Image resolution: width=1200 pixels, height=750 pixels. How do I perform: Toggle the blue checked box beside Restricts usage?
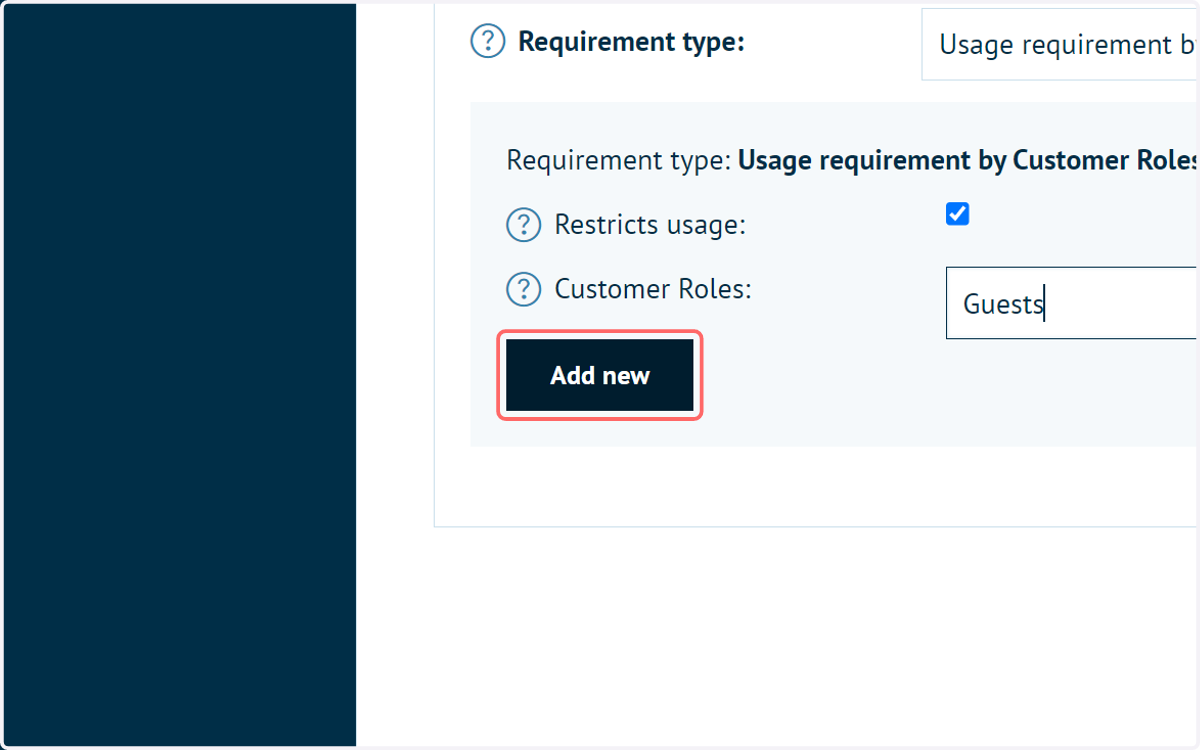click(957, 214)
